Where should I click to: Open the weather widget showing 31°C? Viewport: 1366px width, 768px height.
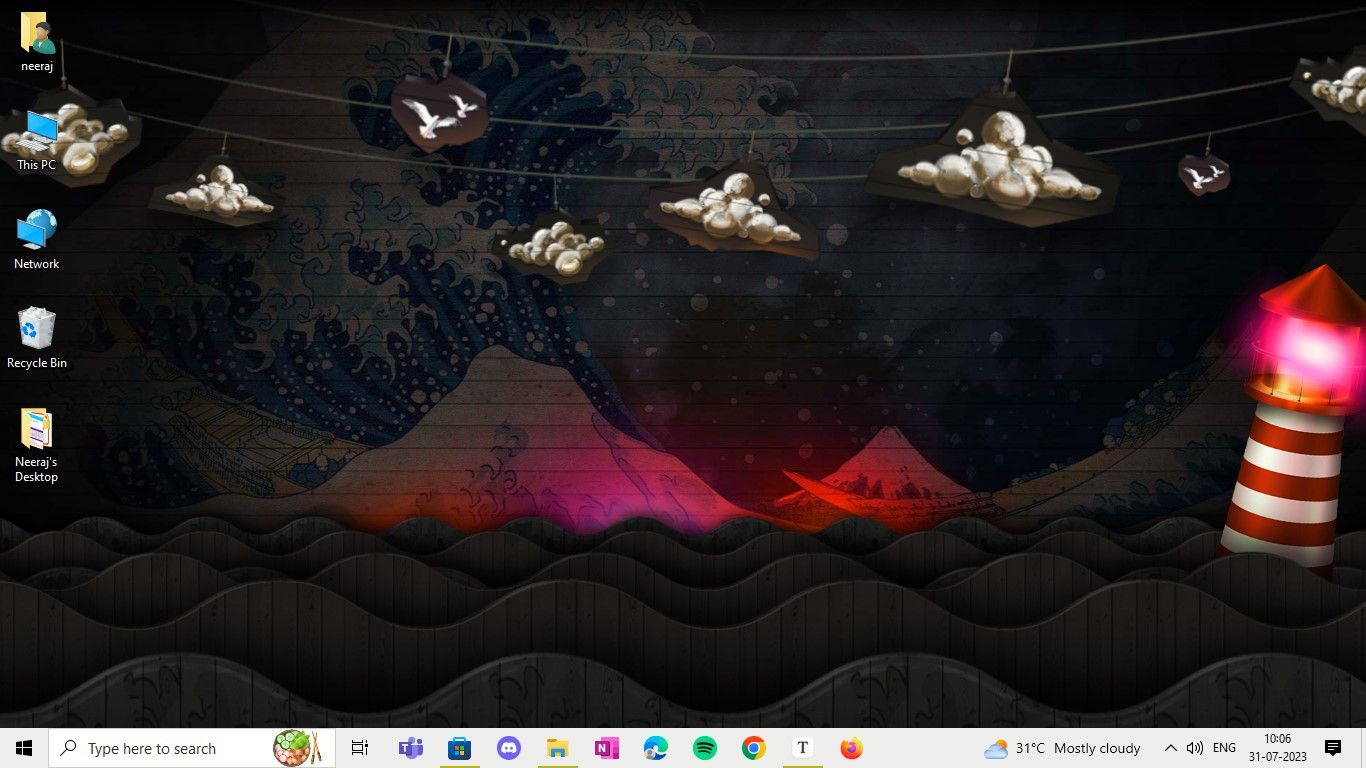tap(1062, 748)
